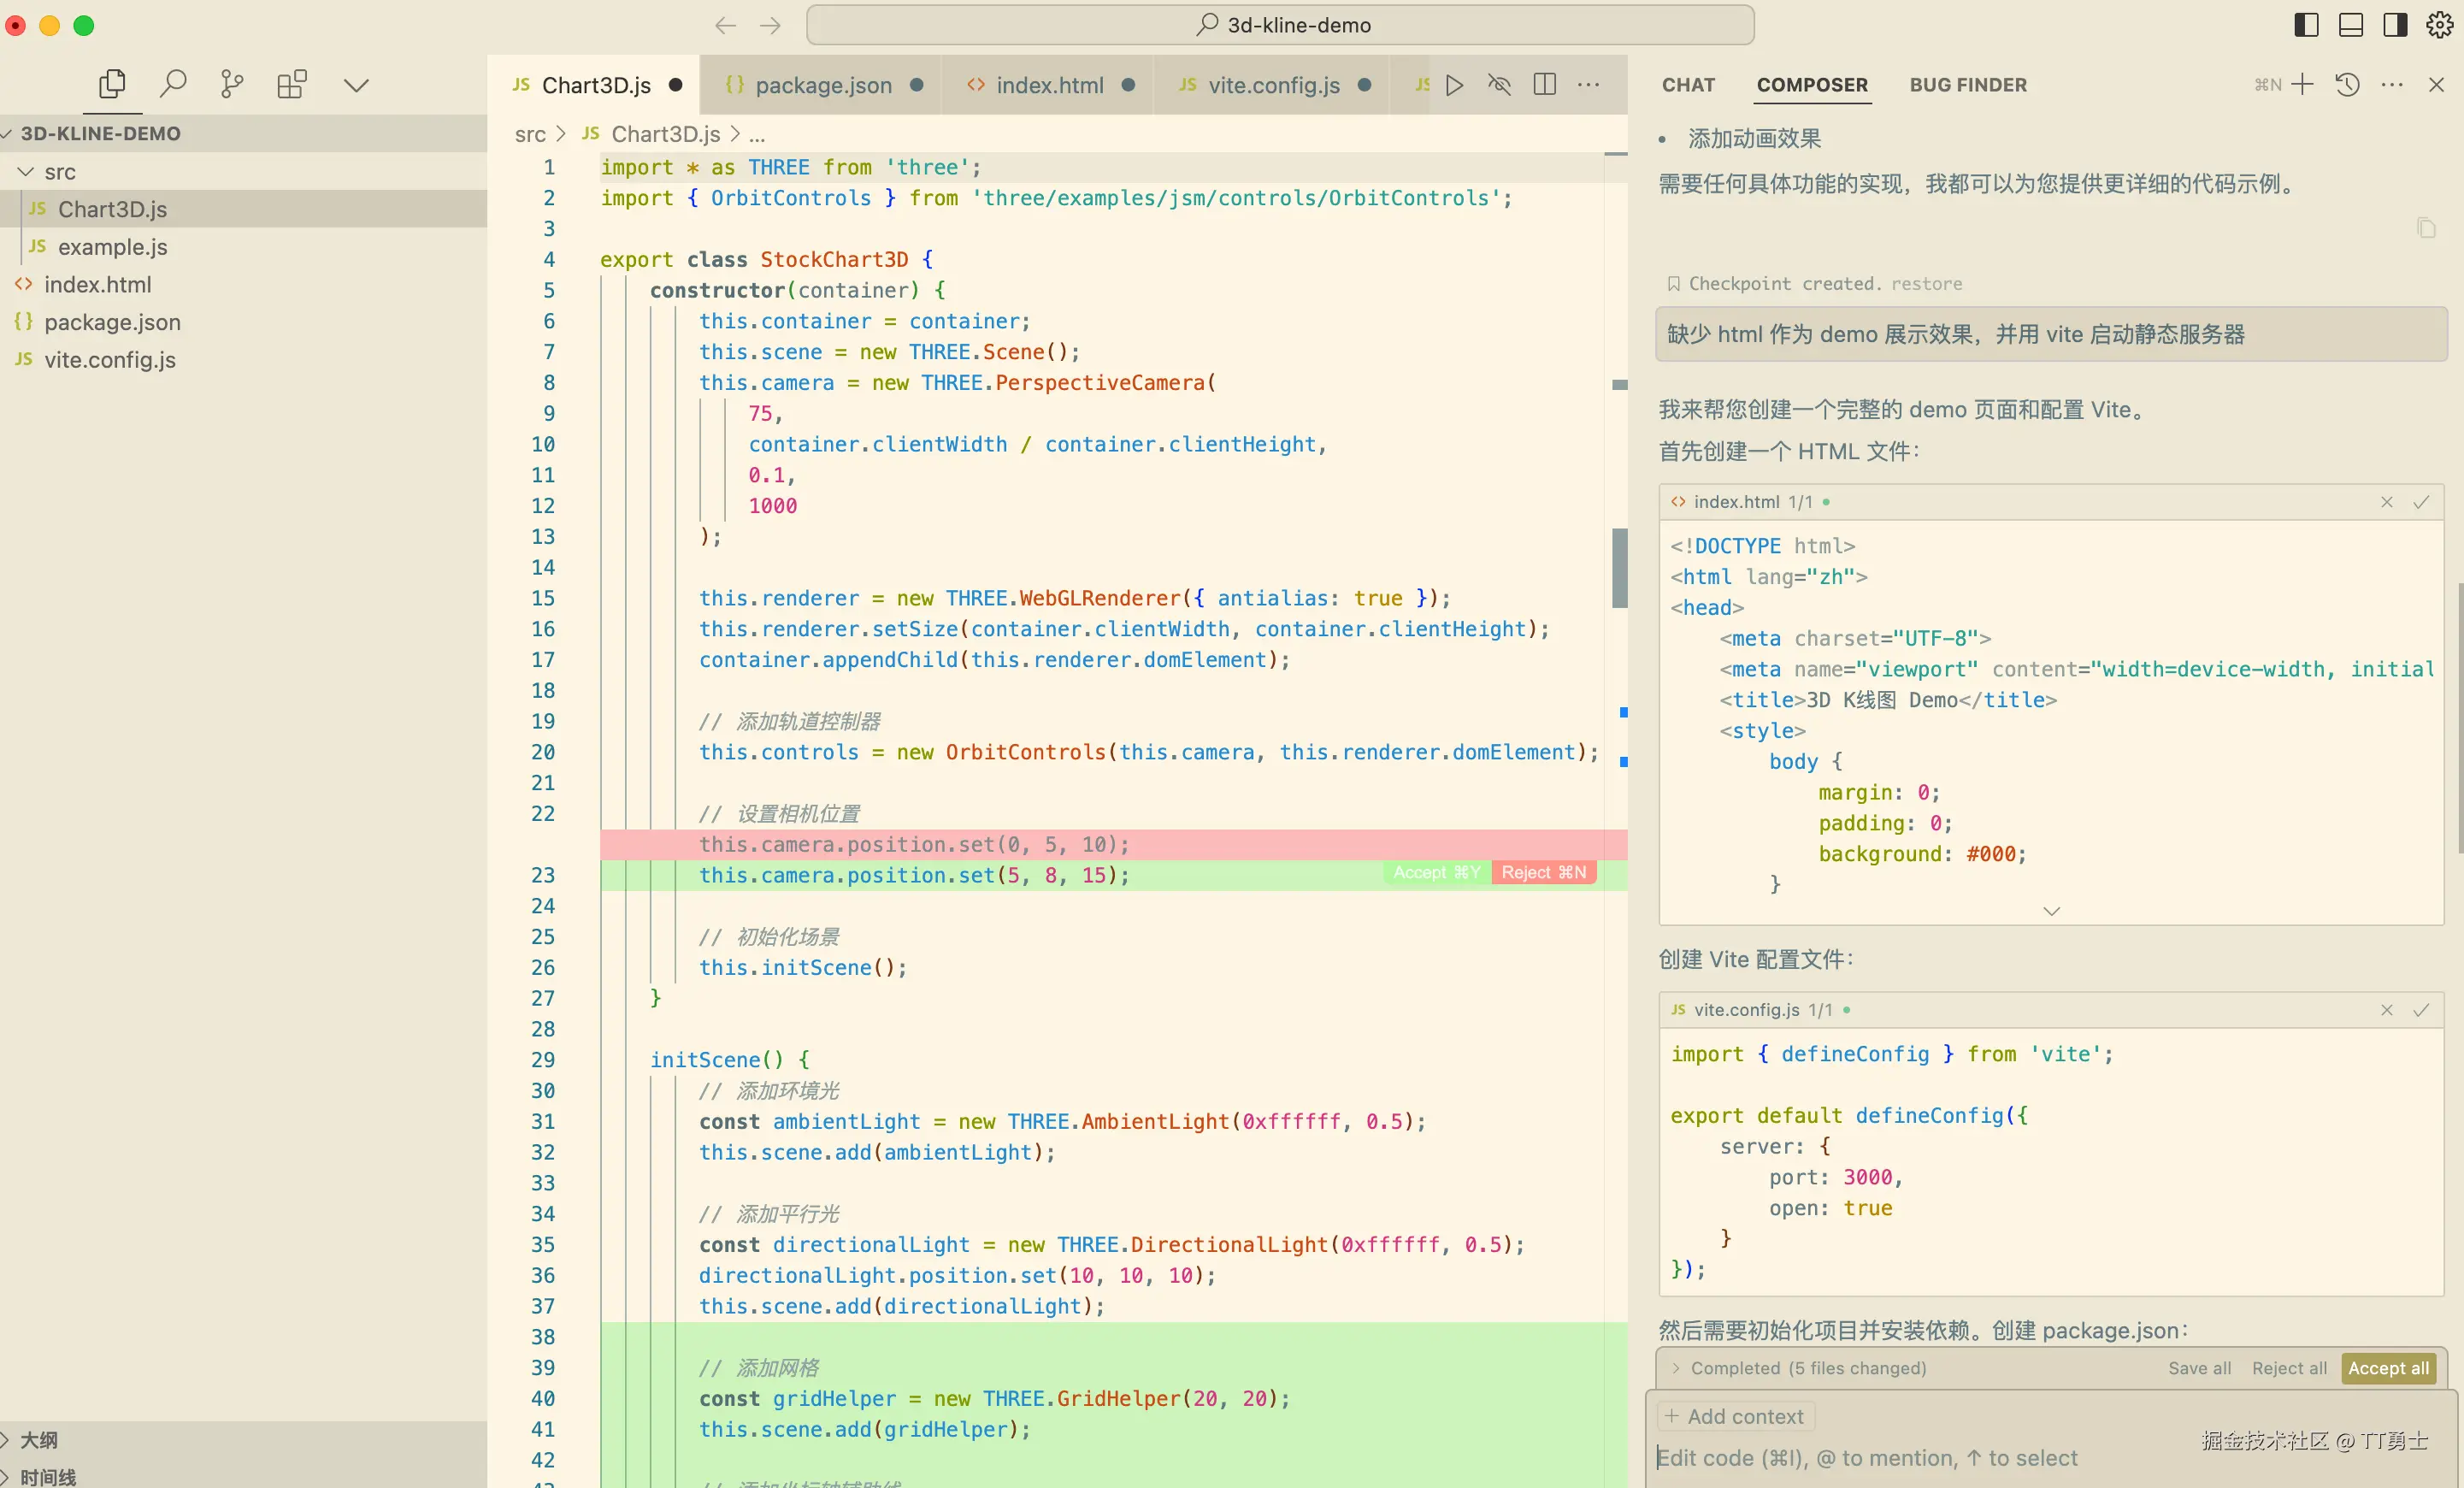
Task: Open the Extensions view icon
Action: [x=292, y=84]
